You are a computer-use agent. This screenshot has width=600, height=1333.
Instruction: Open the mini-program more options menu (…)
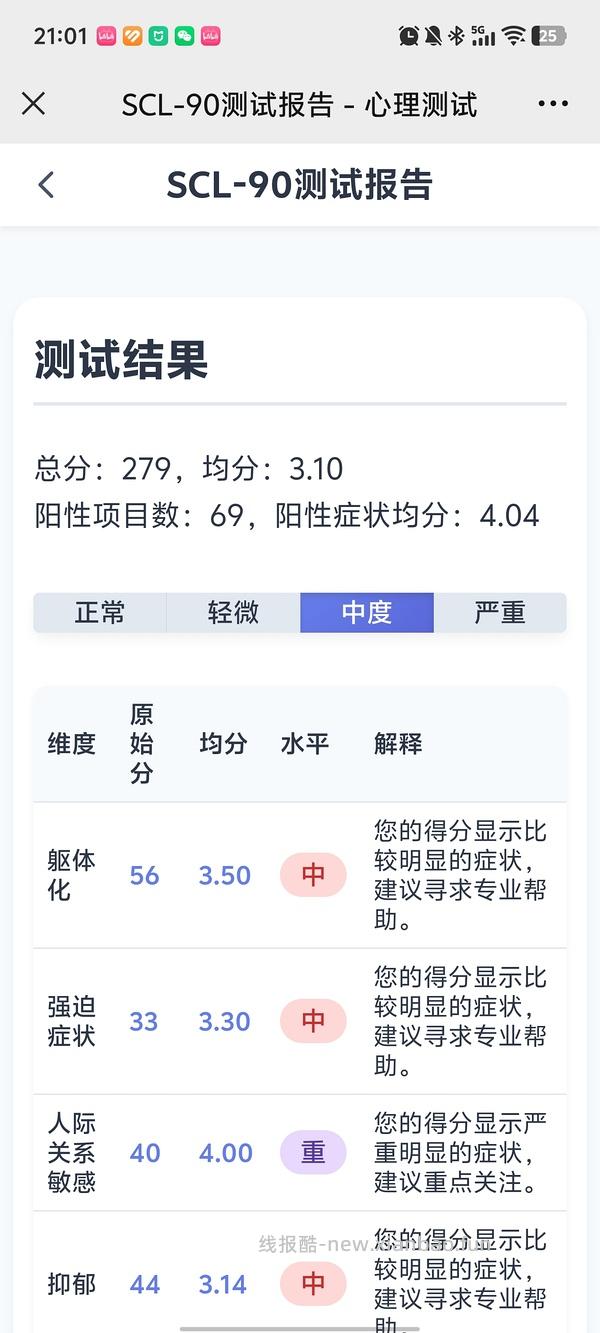[553, 103]
